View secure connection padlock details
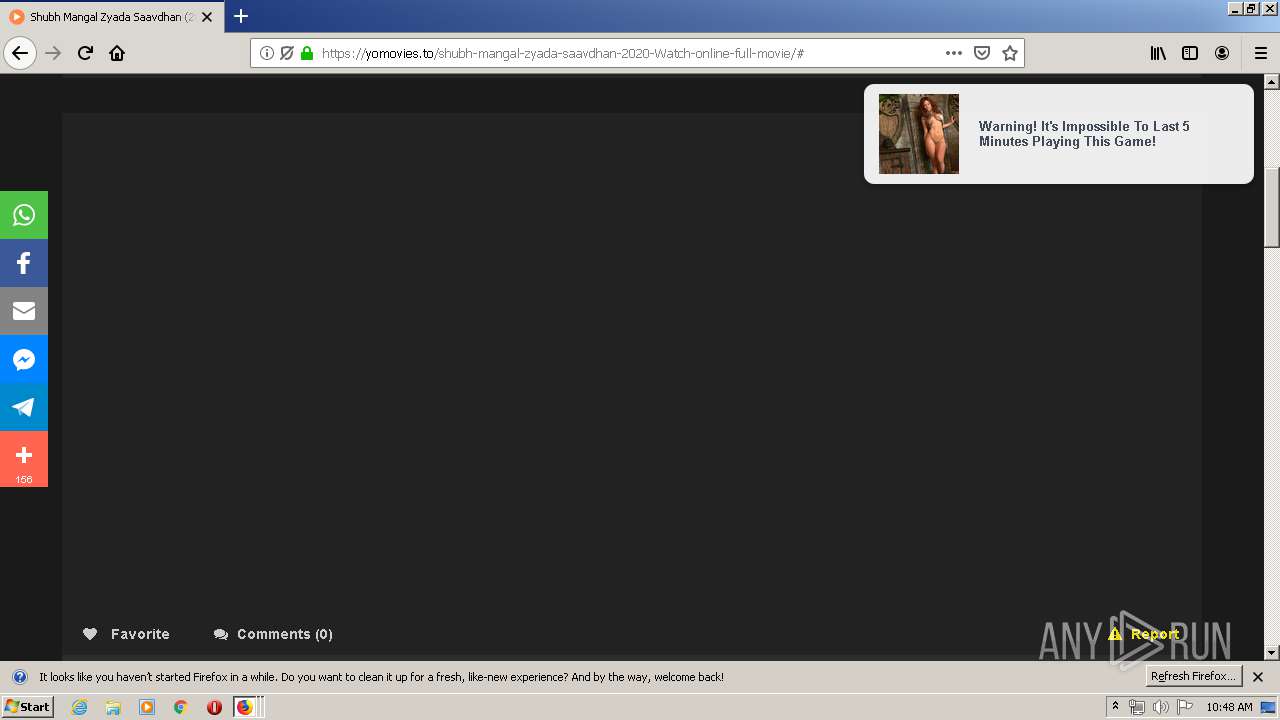 click(307, 53)
